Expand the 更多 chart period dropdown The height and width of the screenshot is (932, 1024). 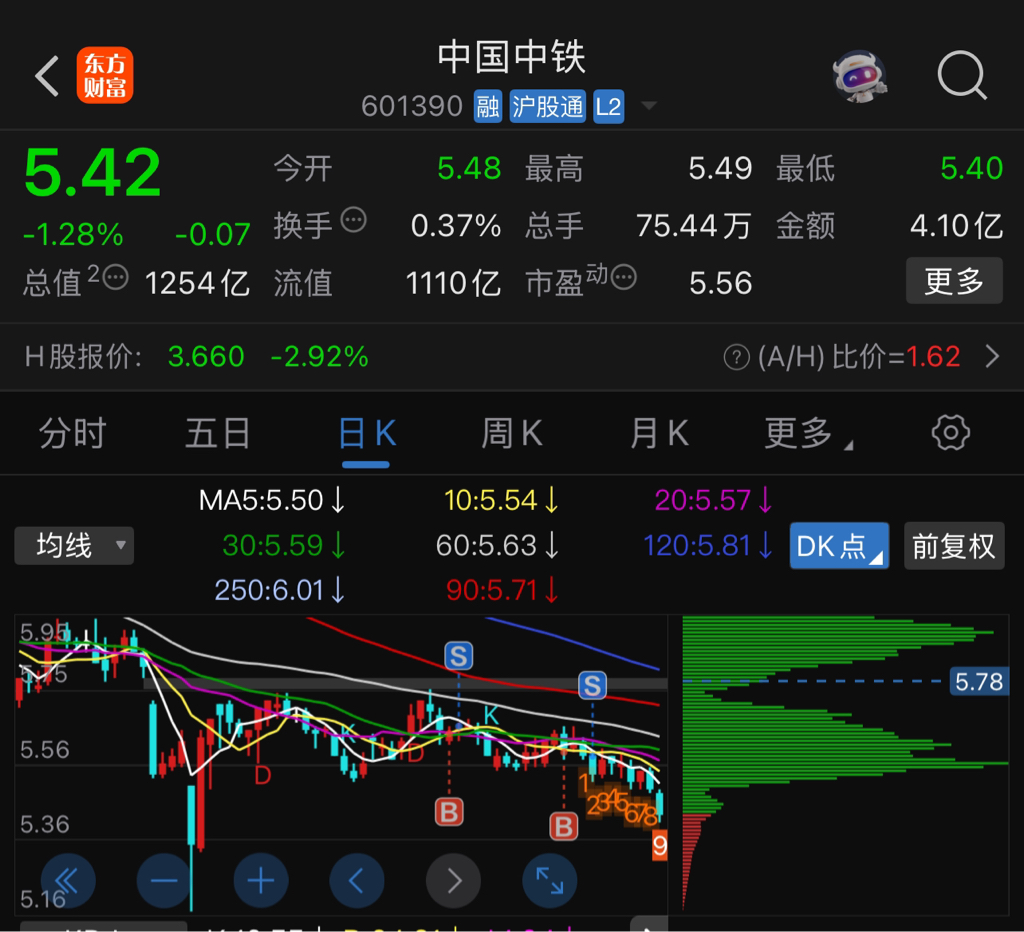pos(808,434)
